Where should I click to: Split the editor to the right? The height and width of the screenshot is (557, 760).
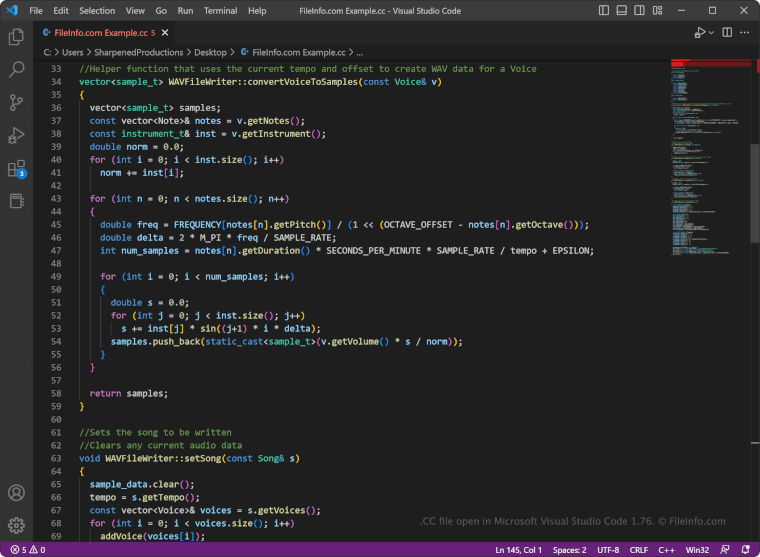pyautogui.click(x=727, y=32)
